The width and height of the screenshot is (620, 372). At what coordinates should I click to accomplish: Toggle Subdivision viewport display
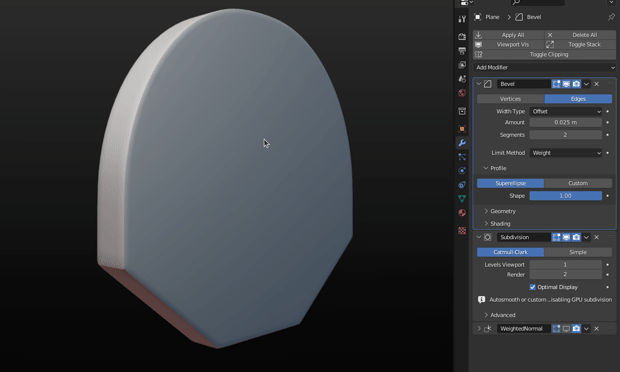click(566, 237)
